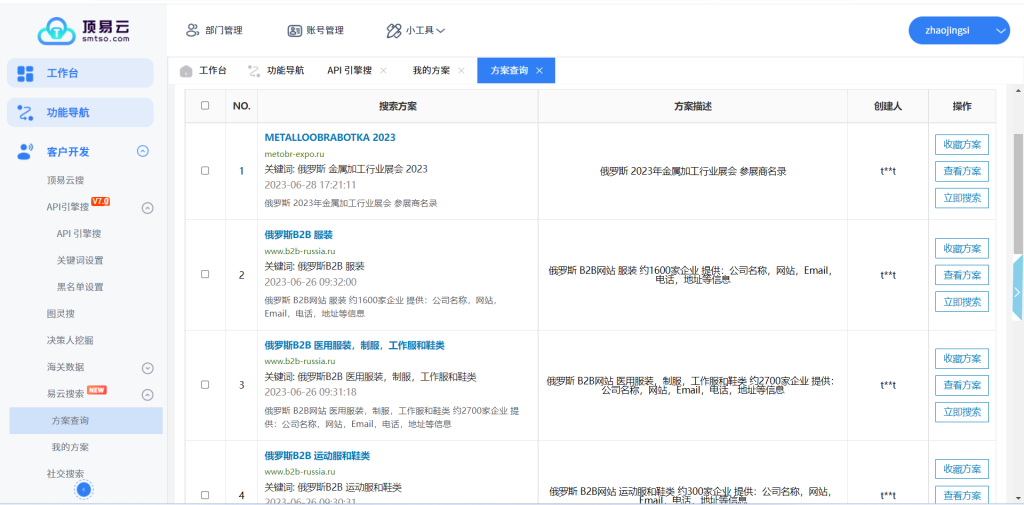Image resolution: width=1024 pixels, height=505 pixels.
Task: Close the 方案查询 tab
Action: tap(540, 71)
